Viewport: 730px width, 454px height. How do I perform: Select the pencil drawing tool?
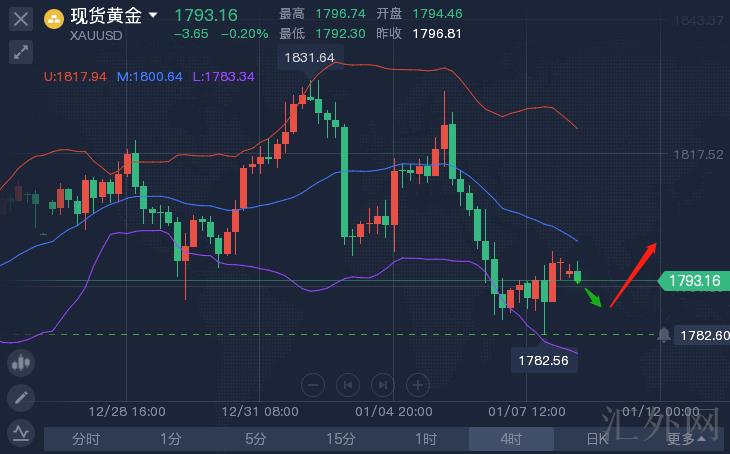click(x=21, y=399)
